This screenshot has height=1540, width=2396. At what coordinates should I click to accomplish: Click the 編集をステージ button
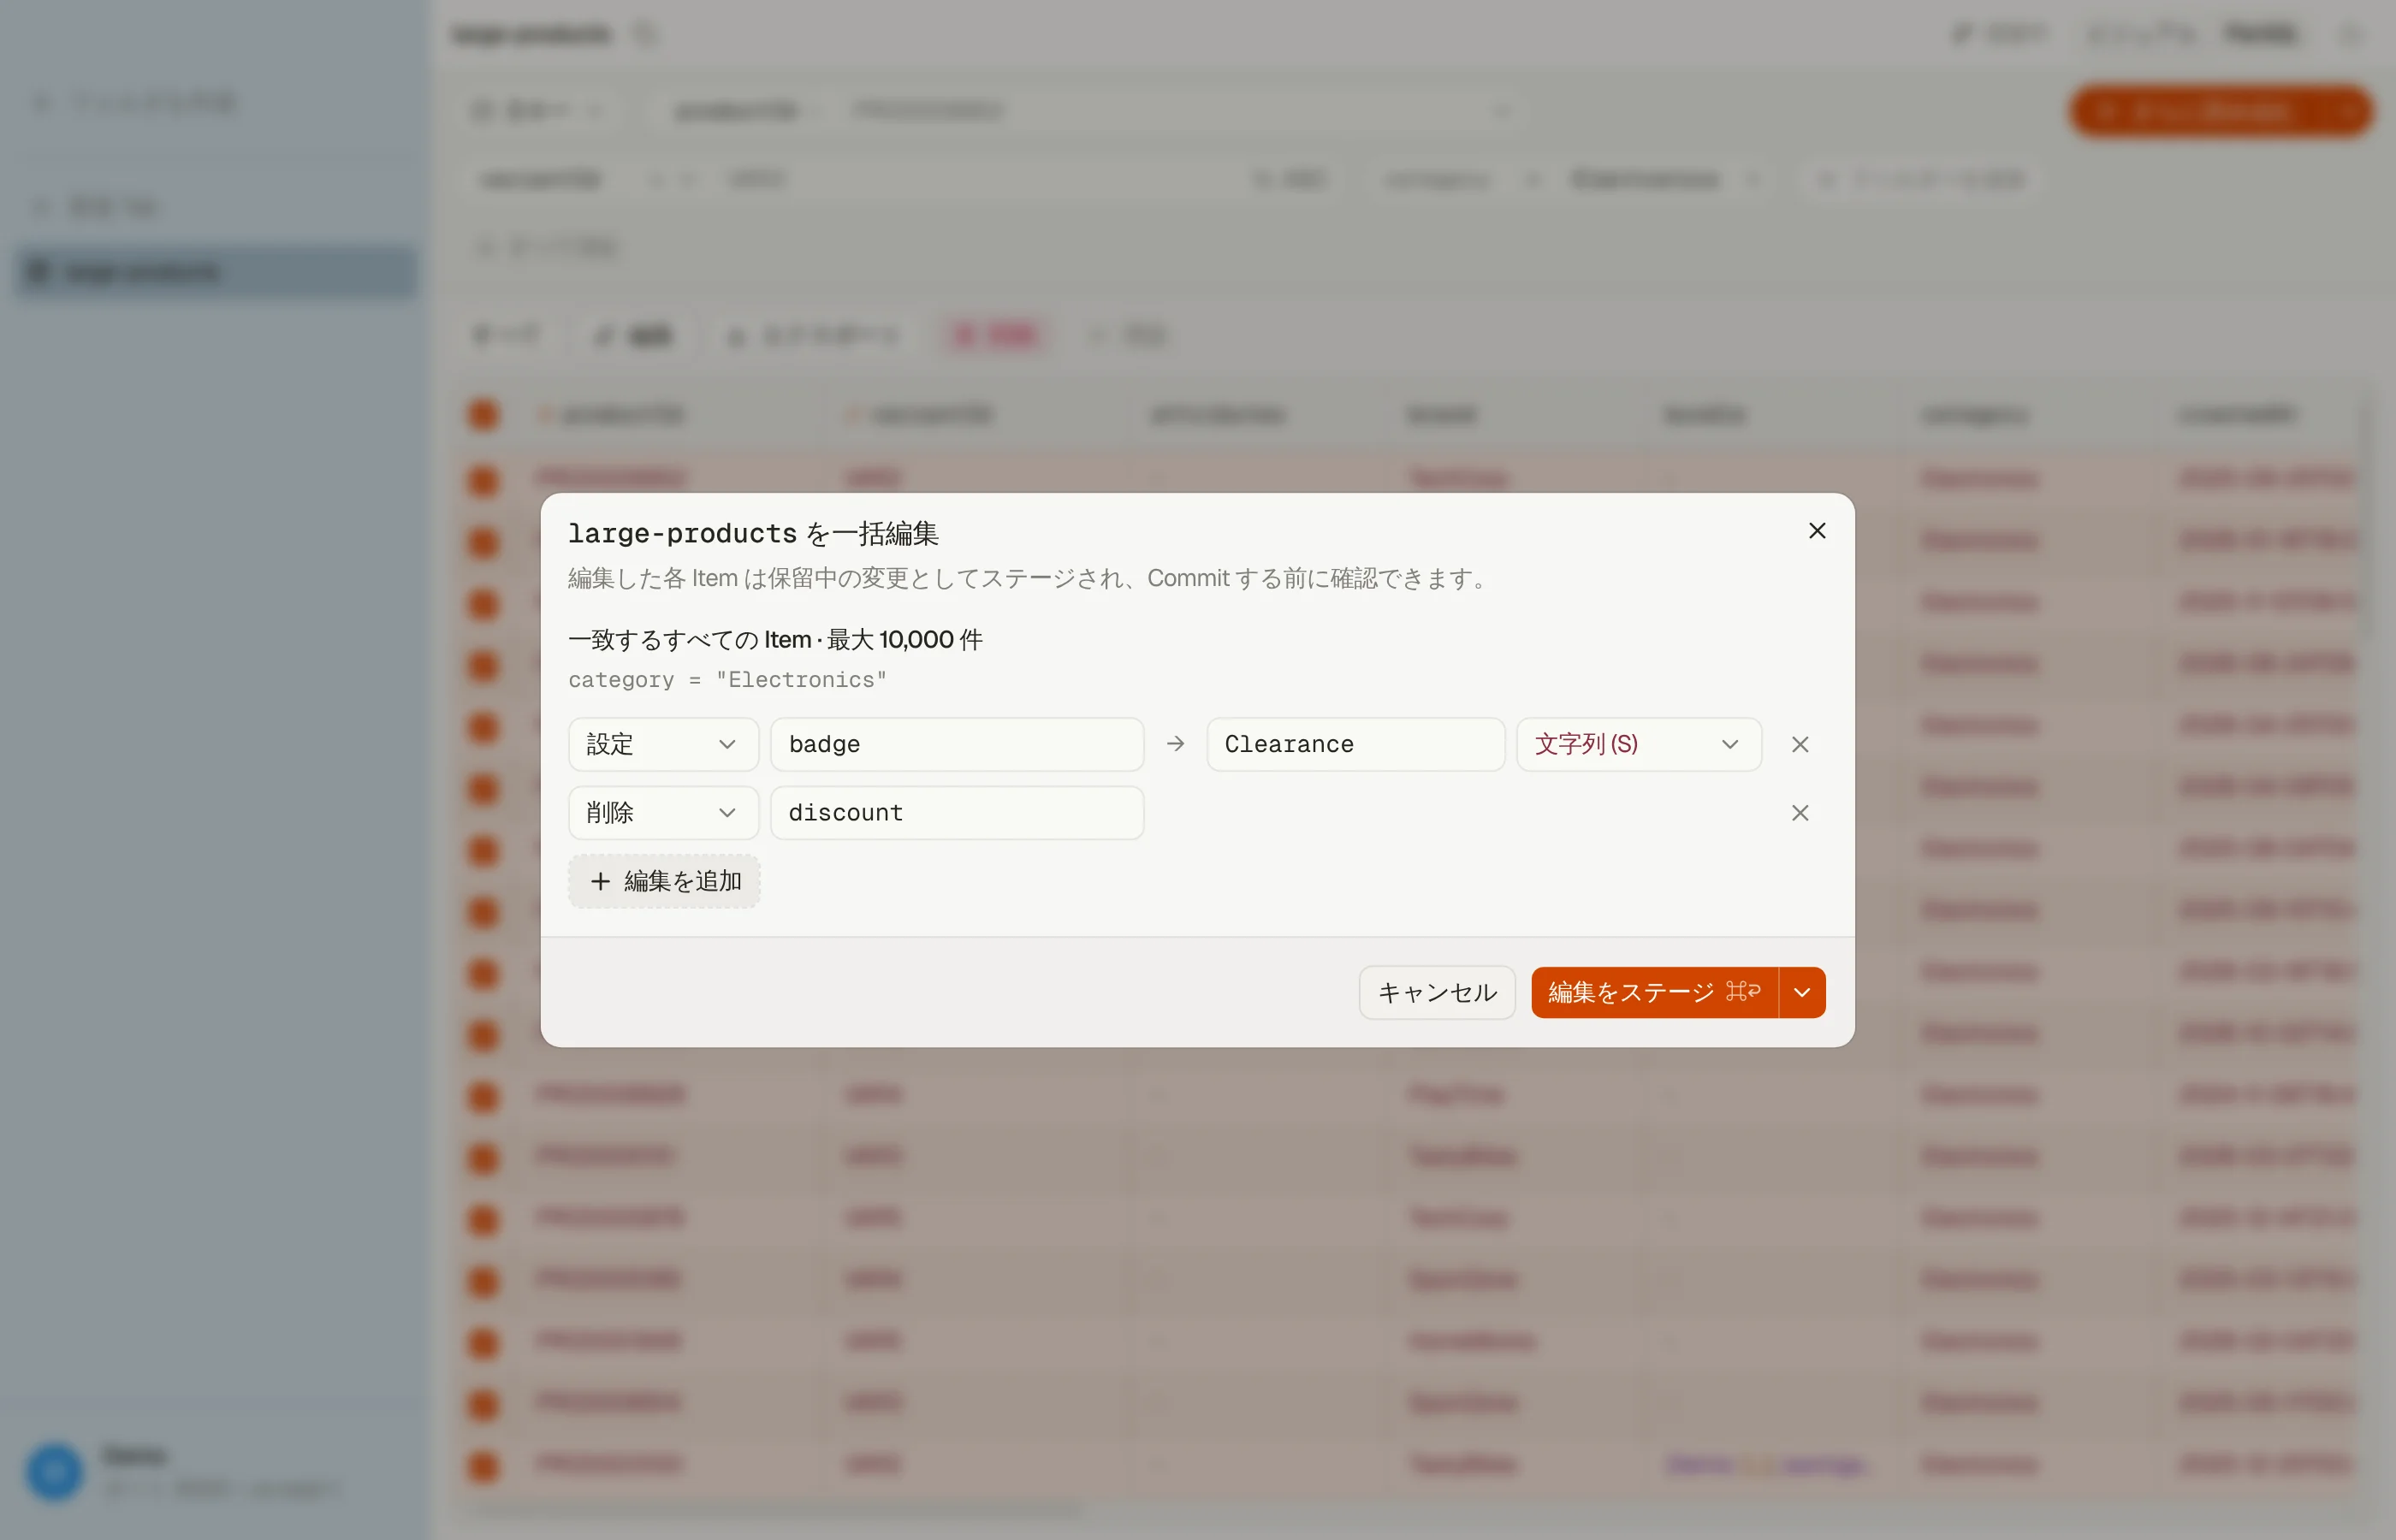pos(1654,992)
